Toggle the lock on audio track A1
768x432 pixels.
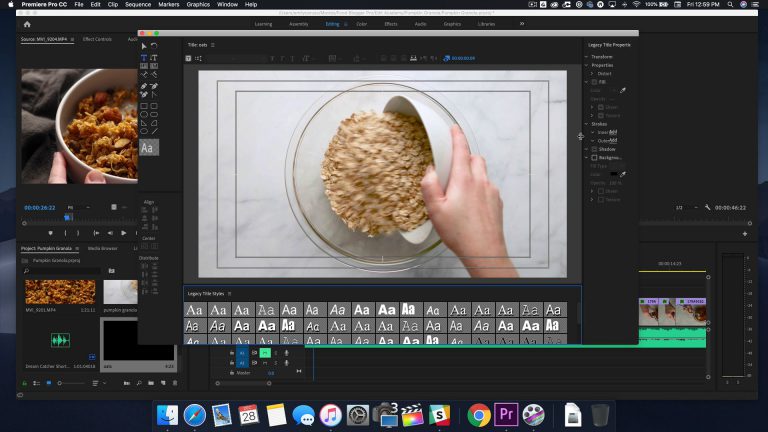point(232,353)
